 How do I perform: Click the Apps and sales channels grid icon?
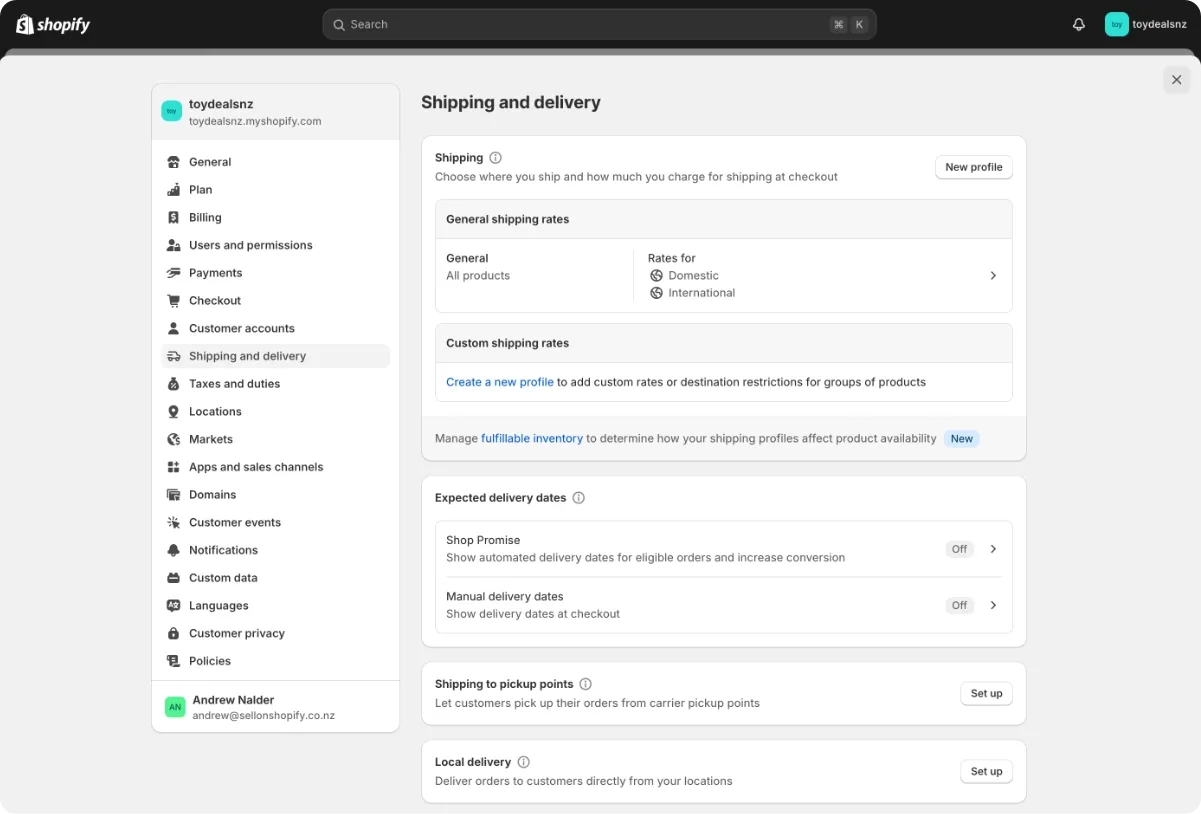173,467
